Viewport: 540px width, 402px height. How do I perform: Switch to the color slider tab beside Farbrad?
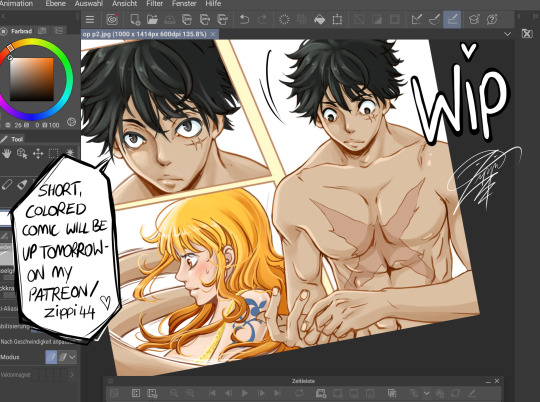[x=42, y=31]
